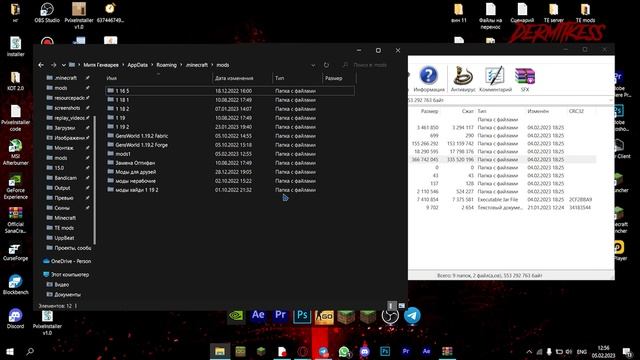This screenshot has height=360, width=640.
Task: Switch to WinRAR on the Windows taskbar
Action: [x=447, y=351]
